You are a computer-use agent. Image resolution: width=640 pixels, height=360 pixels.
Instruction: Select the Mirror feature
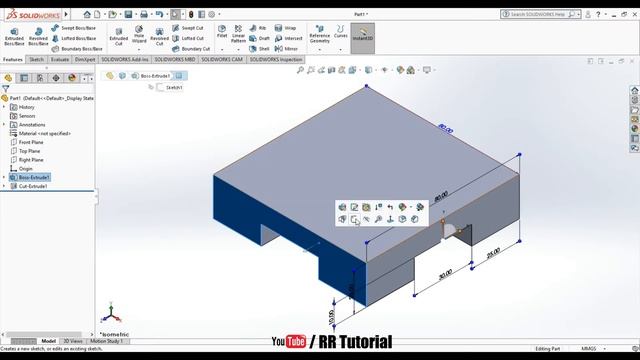pyautogui.click(x=286, y=49)
